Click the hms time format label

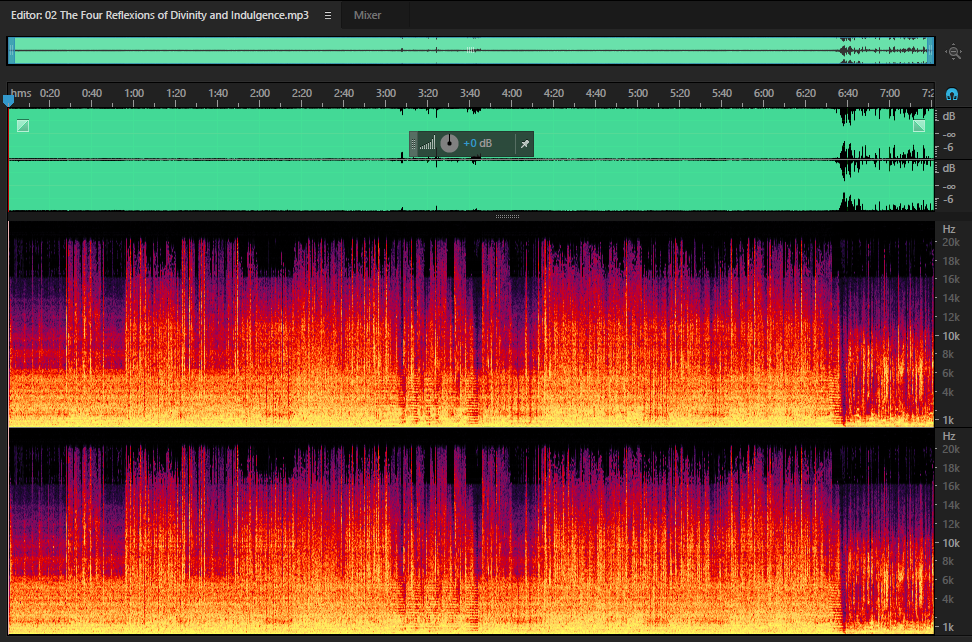click(21, 93)
